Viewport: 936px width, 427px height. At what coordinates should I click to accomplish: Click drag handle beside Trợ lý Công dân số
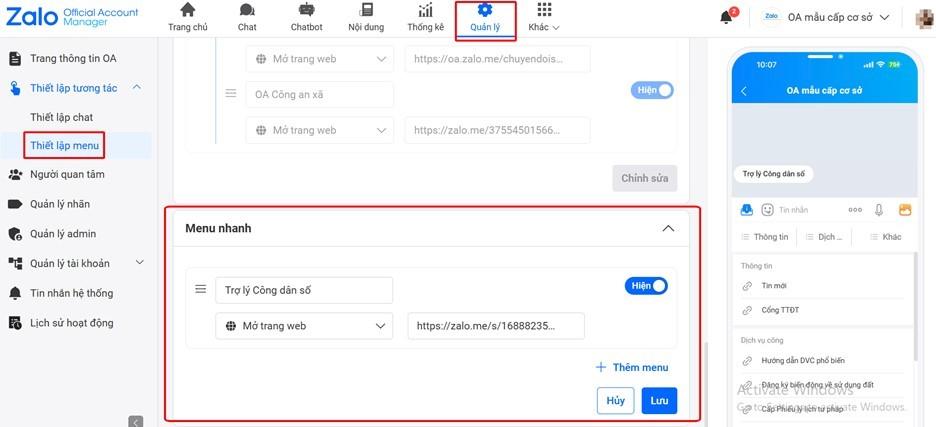pyautogui.click(x=201, y=289)
